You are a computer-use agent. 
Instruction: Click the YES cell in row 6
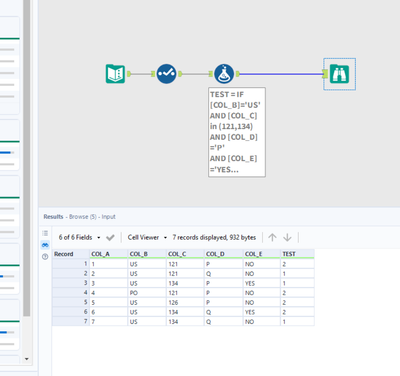(262, 312)
